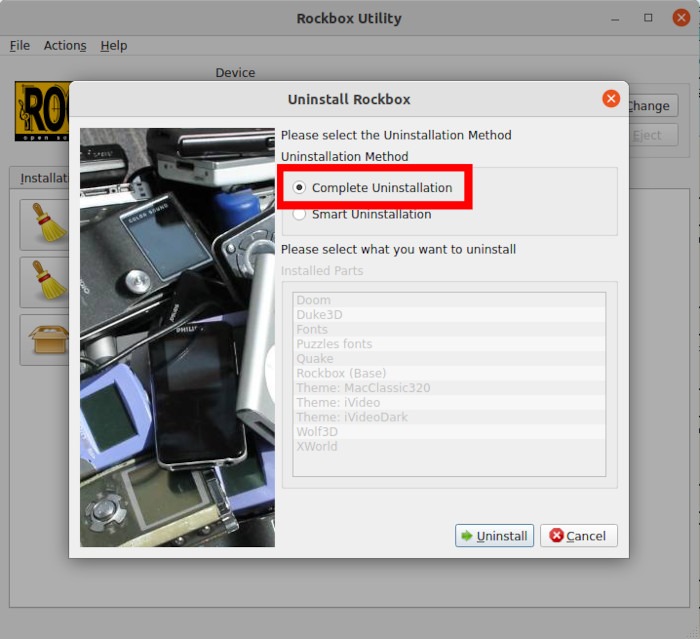Image resolution: width=700 pixels, height=639 pixels.
Task: Select XWorld in Installed Parts list
Action: [449, 446]
